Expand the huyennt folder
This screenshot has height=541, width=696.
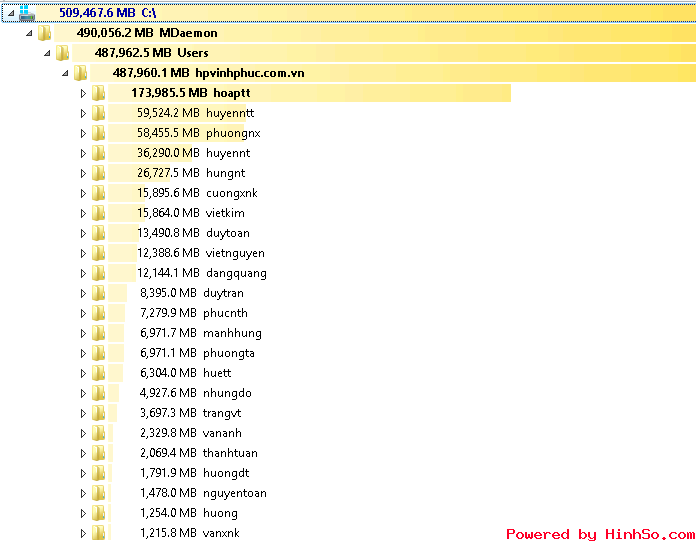pos(83,153)
